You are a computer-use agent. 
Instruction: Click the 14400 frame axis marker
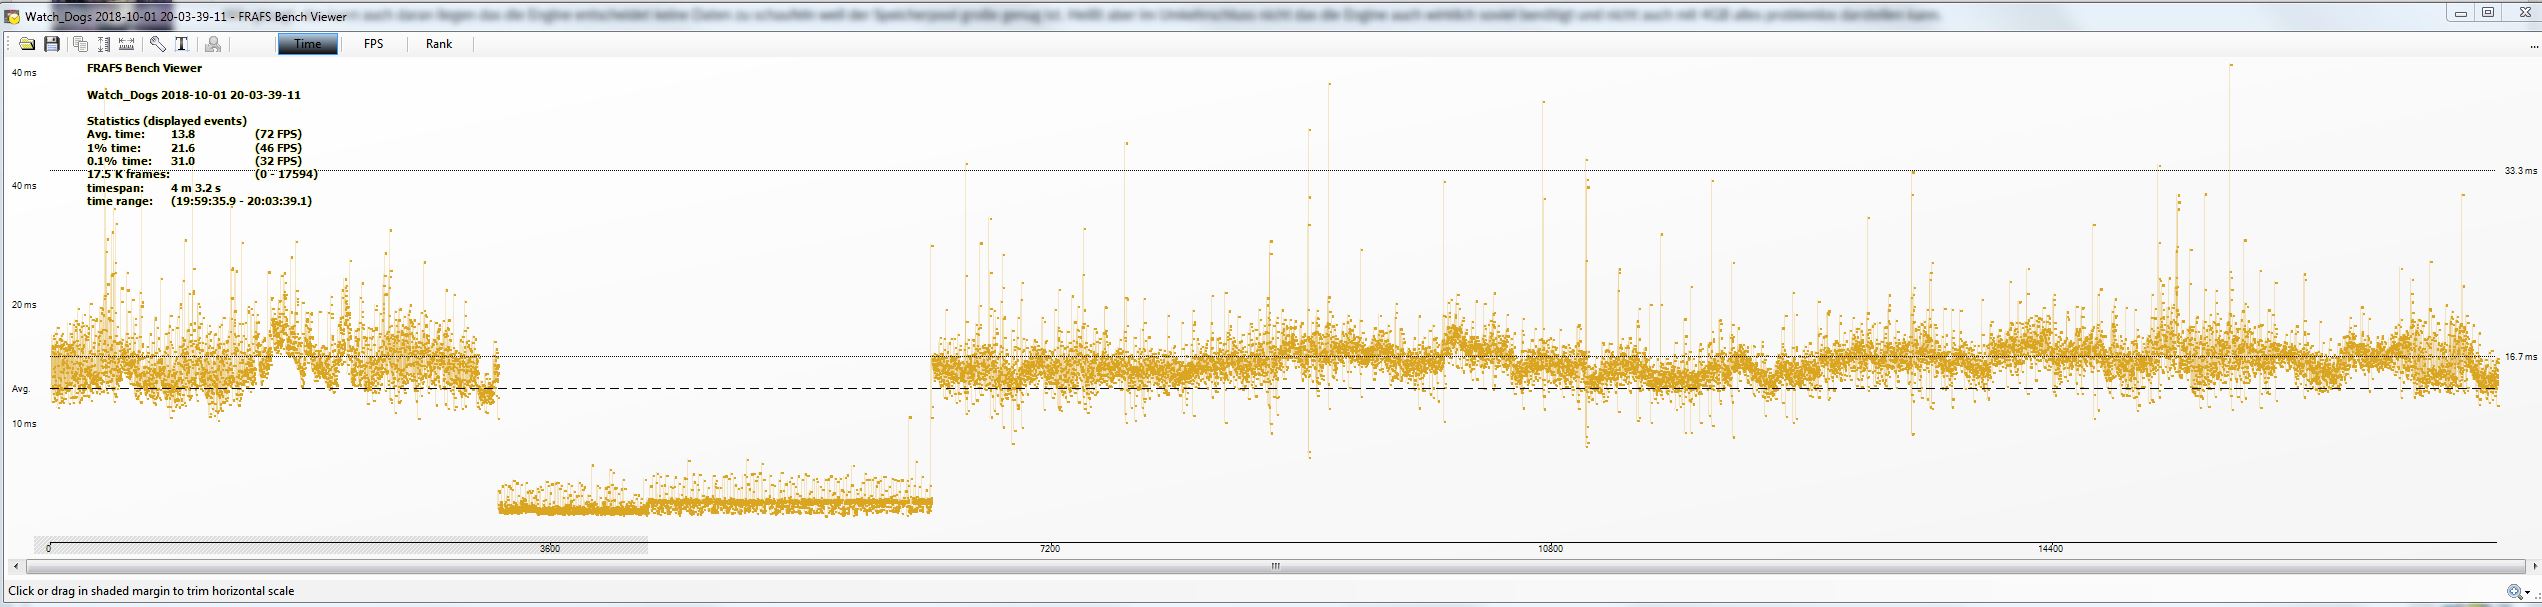[2050, 549]
